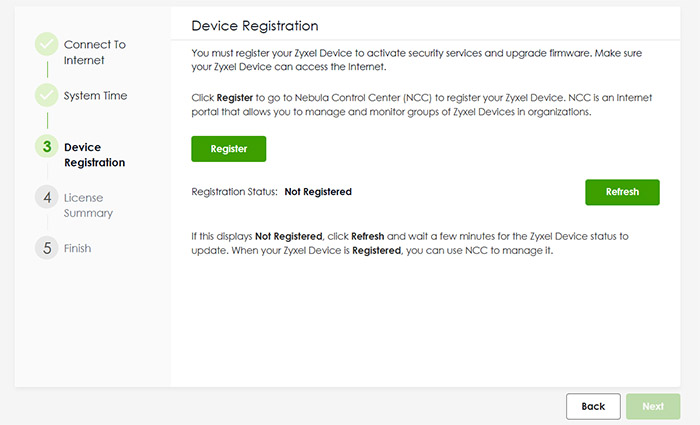The height and width of the screenshot is (425, 700).
Task: Click the step 4 number circle
Action: (x=46, y=197)
